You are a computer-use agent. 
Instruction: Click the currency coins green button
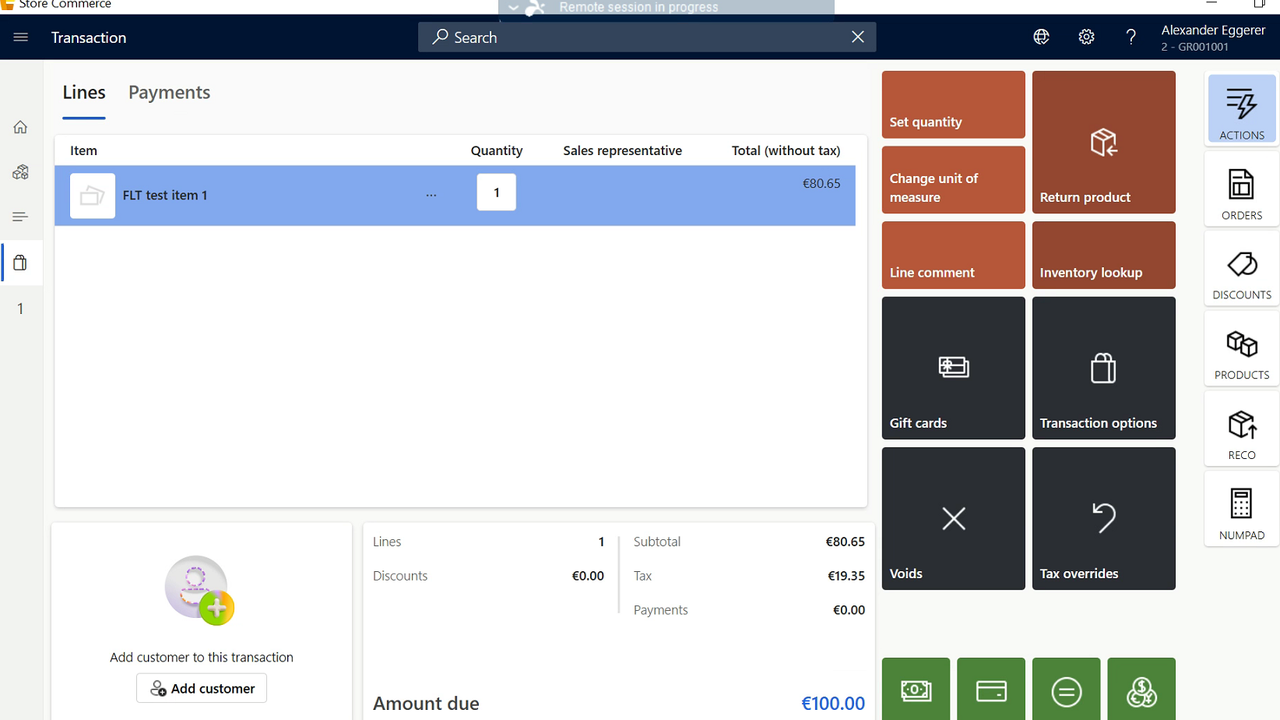pyautogui.click(x=1141, y=689)
